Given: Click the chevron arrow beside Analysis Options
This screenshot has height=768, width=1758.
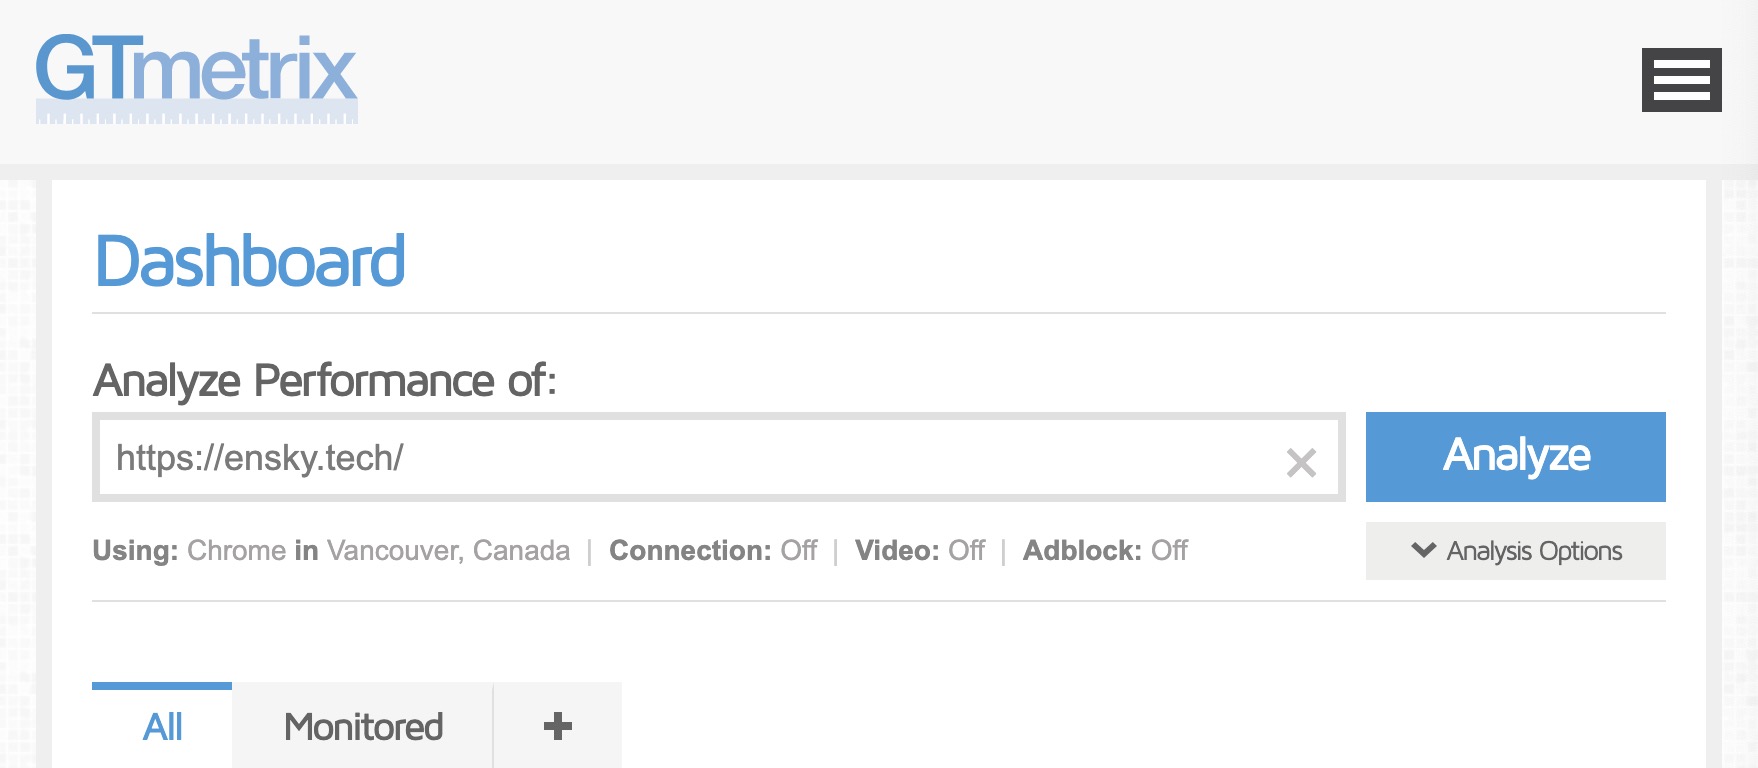Looking at the screenshot, I should click(1423, 550).
